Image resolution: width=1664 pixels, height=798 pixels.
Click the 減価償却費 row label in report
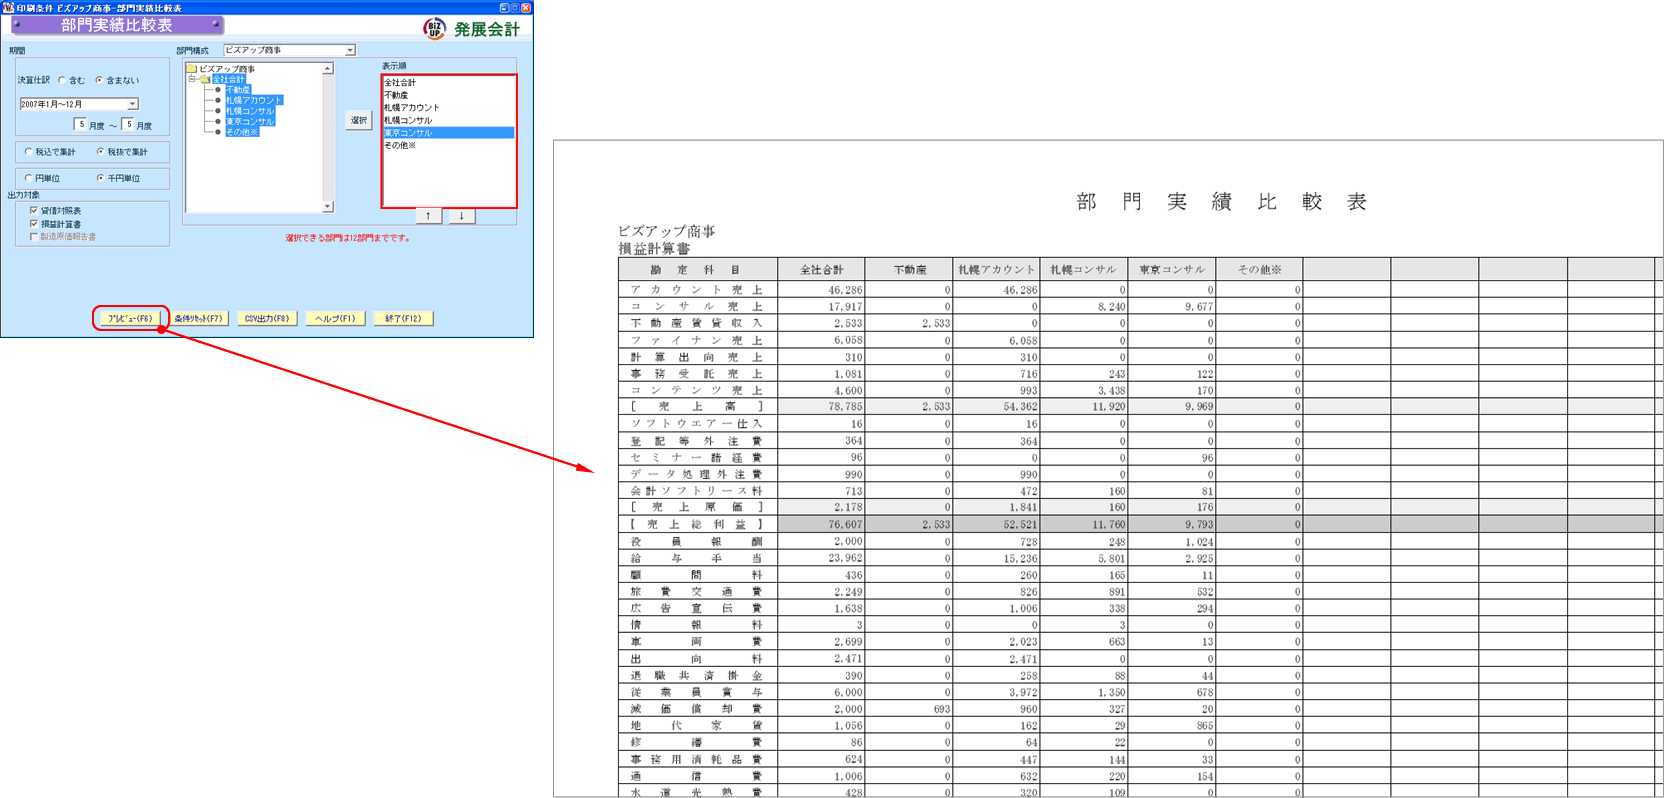697,709
